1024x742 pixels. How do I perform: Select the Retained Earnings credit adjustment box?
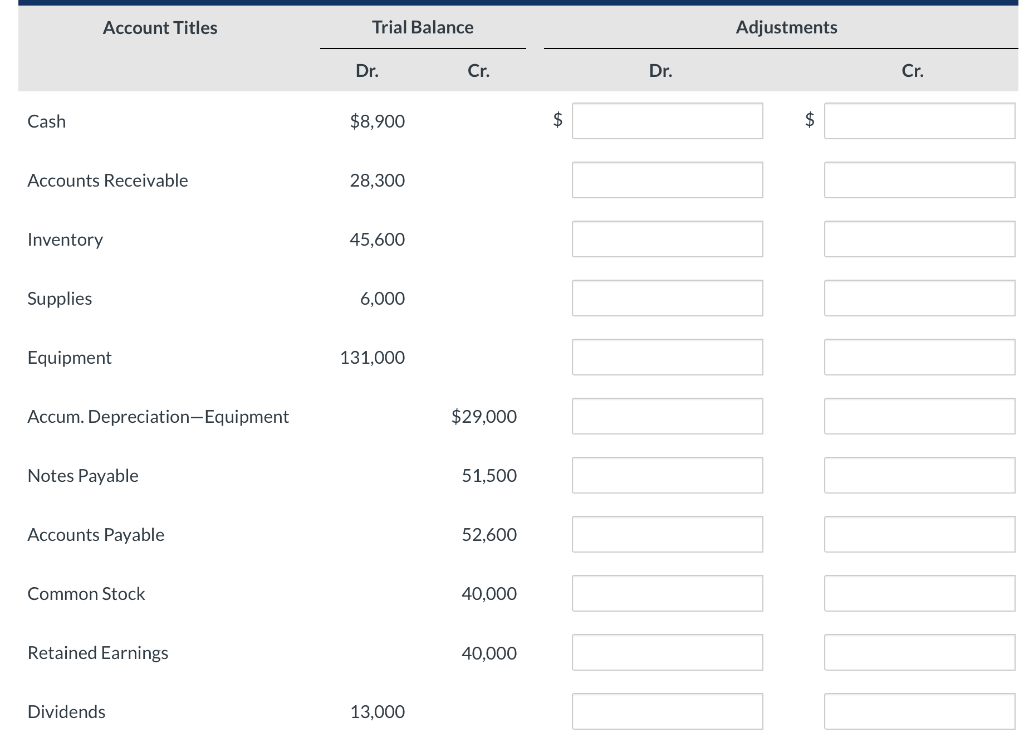pyautogui.click(x=919, y=651)
